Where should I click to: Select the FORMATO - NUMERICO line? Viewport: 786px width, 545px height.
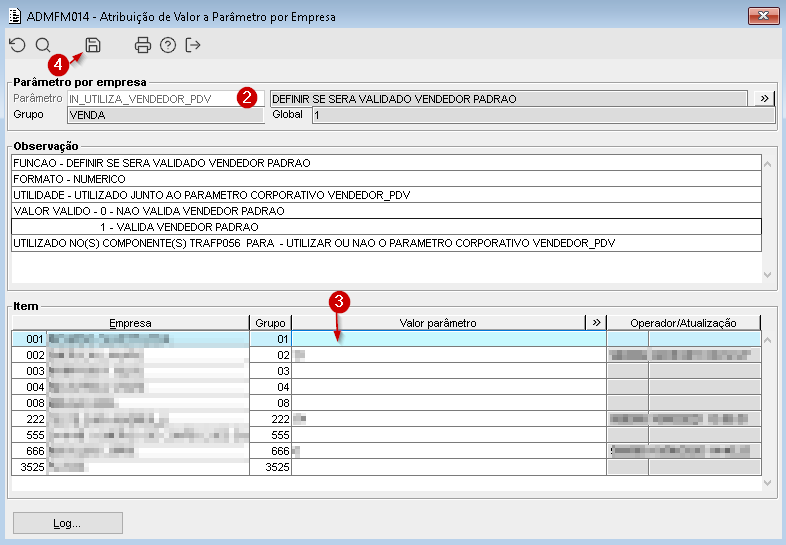click(386, 179)
